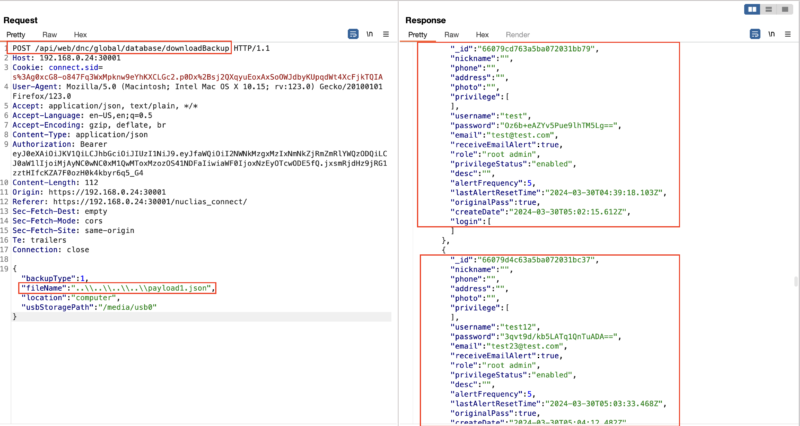
Task: Select the Hex tab in Request panel
Action: tap(78, 34)
